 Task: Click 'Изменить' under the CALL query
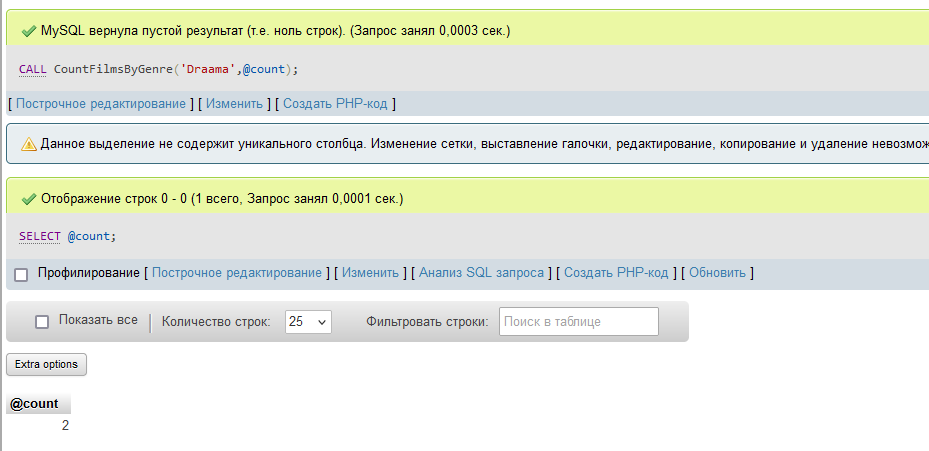pos(235,103)
